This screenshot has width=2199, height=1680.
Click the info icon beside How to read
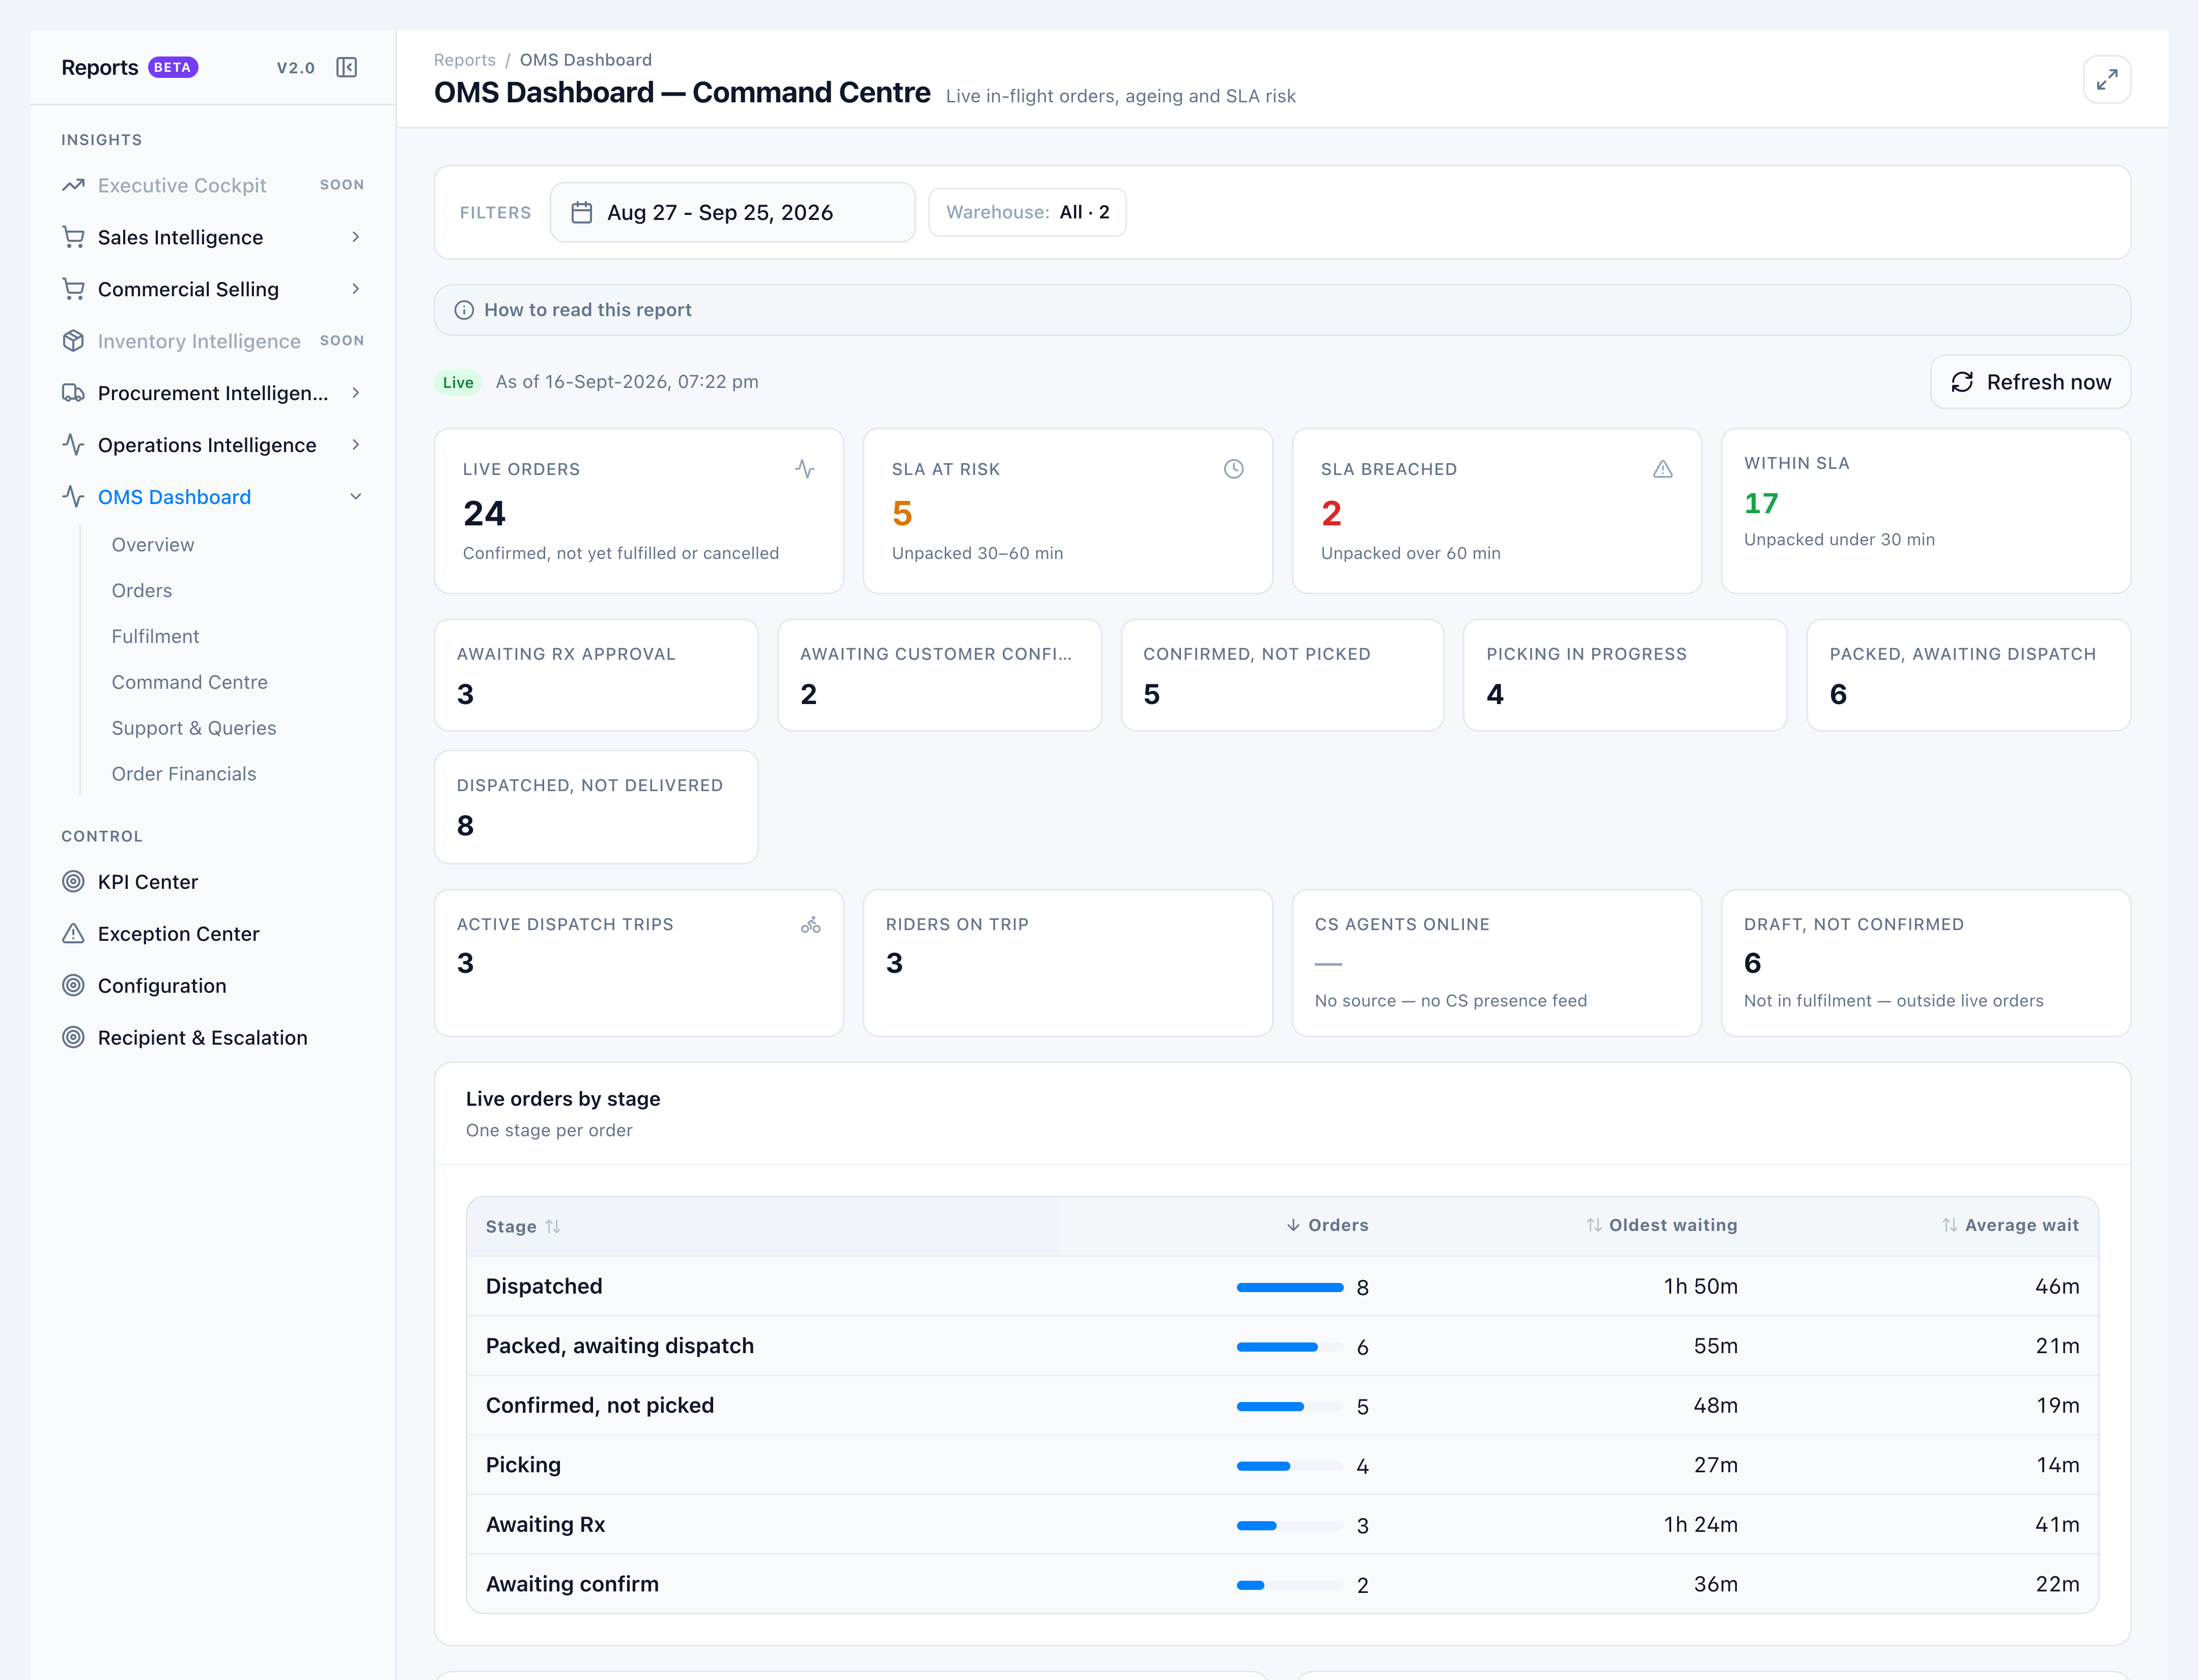(x=464, y=310)
